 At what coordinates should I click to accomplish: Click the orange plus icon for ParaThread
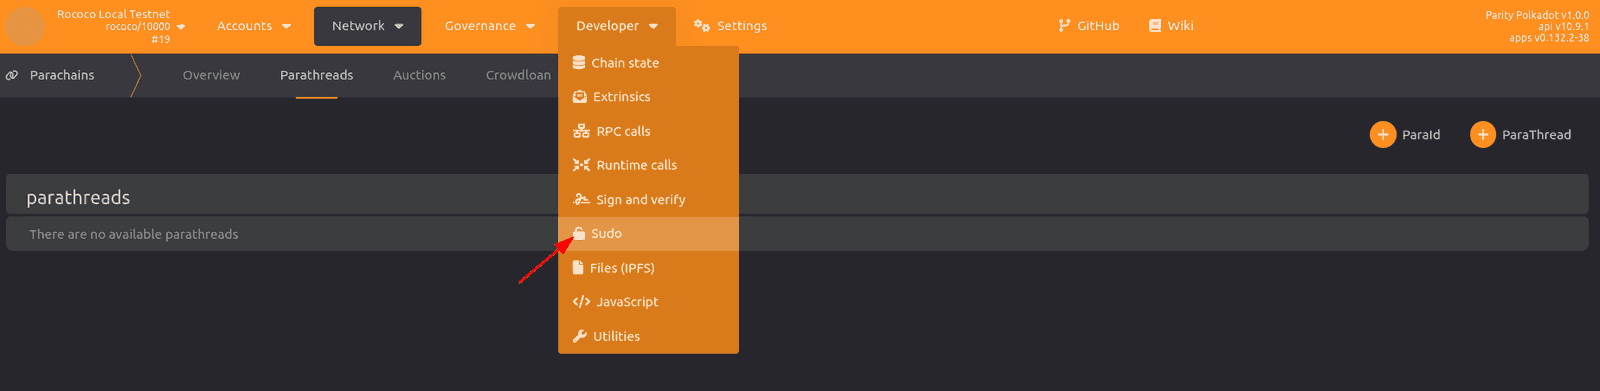(x=1483, y=134)
